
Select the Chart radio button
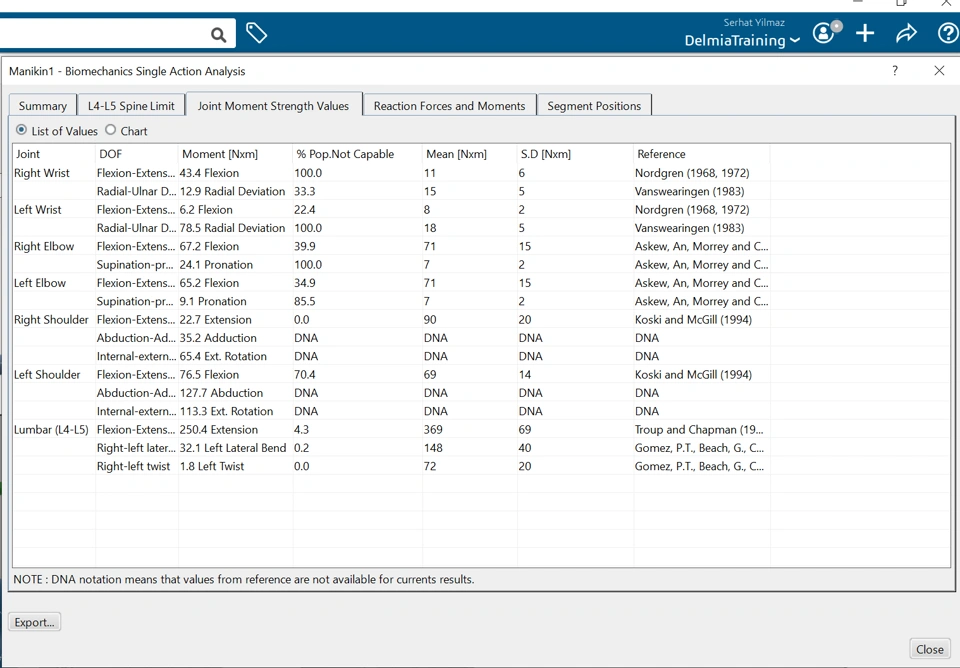[x=111, y=130]
